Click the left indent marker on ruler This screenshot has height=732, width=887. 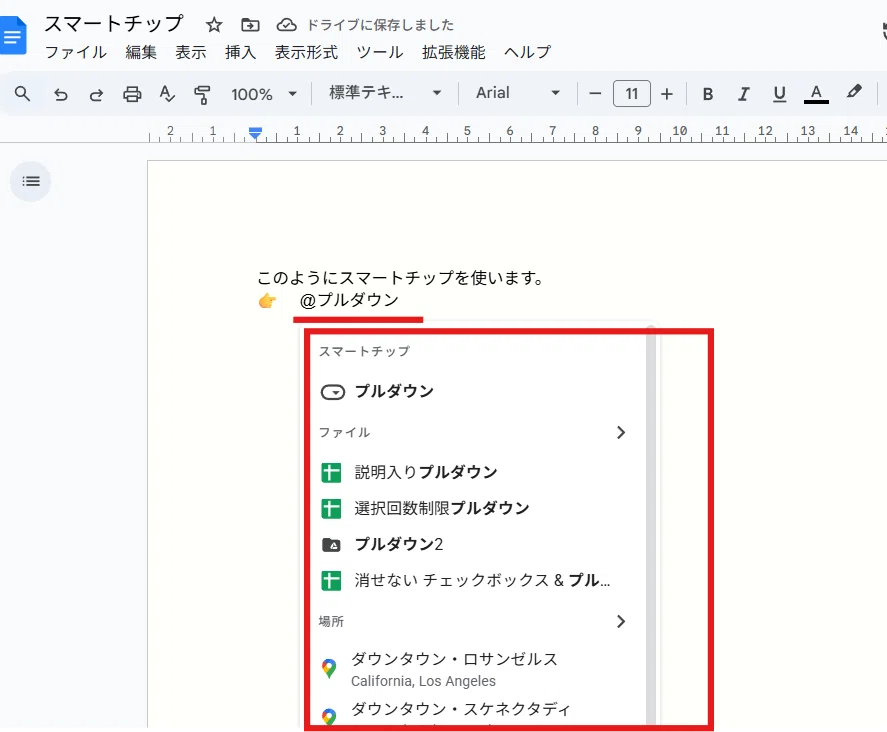click(255, 134)
